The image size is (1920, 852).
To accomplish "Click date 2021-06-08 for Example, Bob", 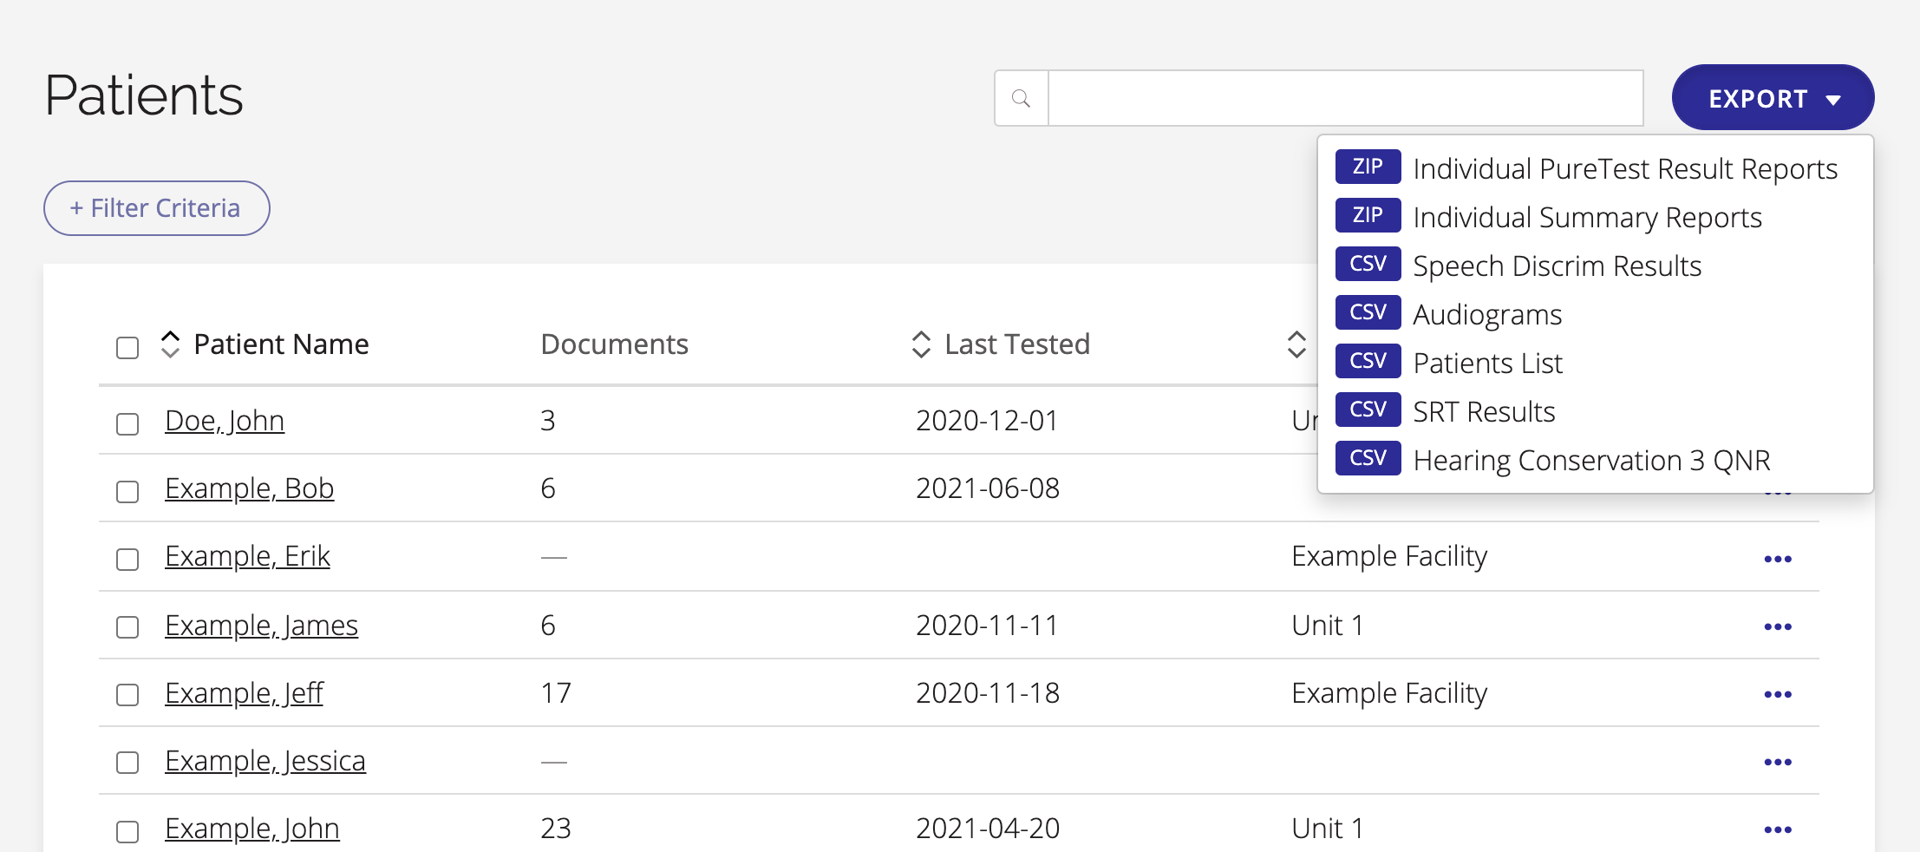I will point(987,488).
